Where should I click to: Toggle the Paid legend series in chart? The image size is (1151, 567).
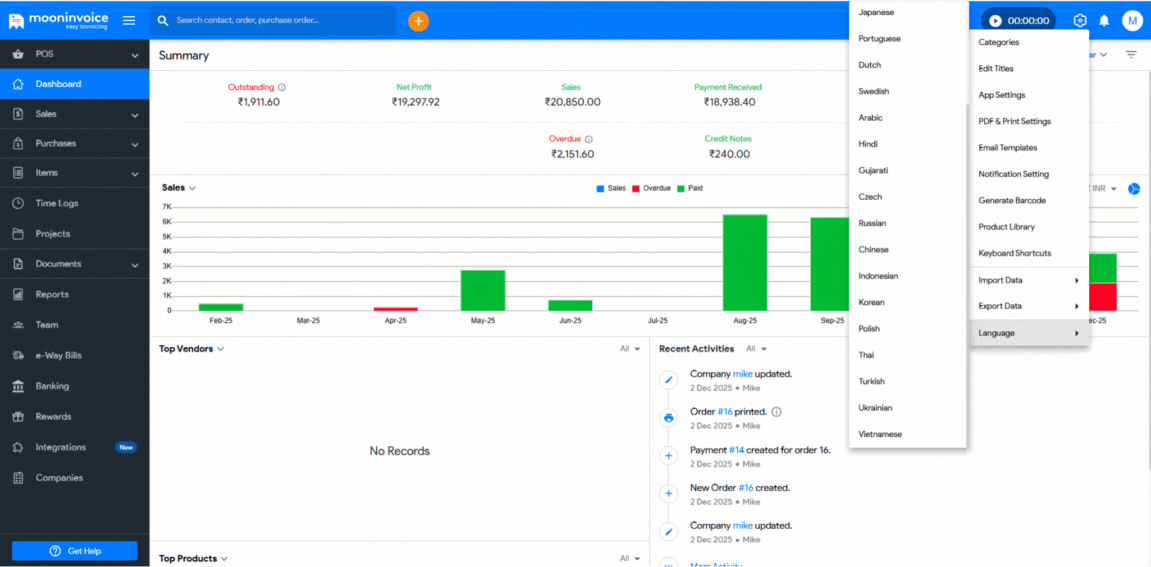click(689, 188)
